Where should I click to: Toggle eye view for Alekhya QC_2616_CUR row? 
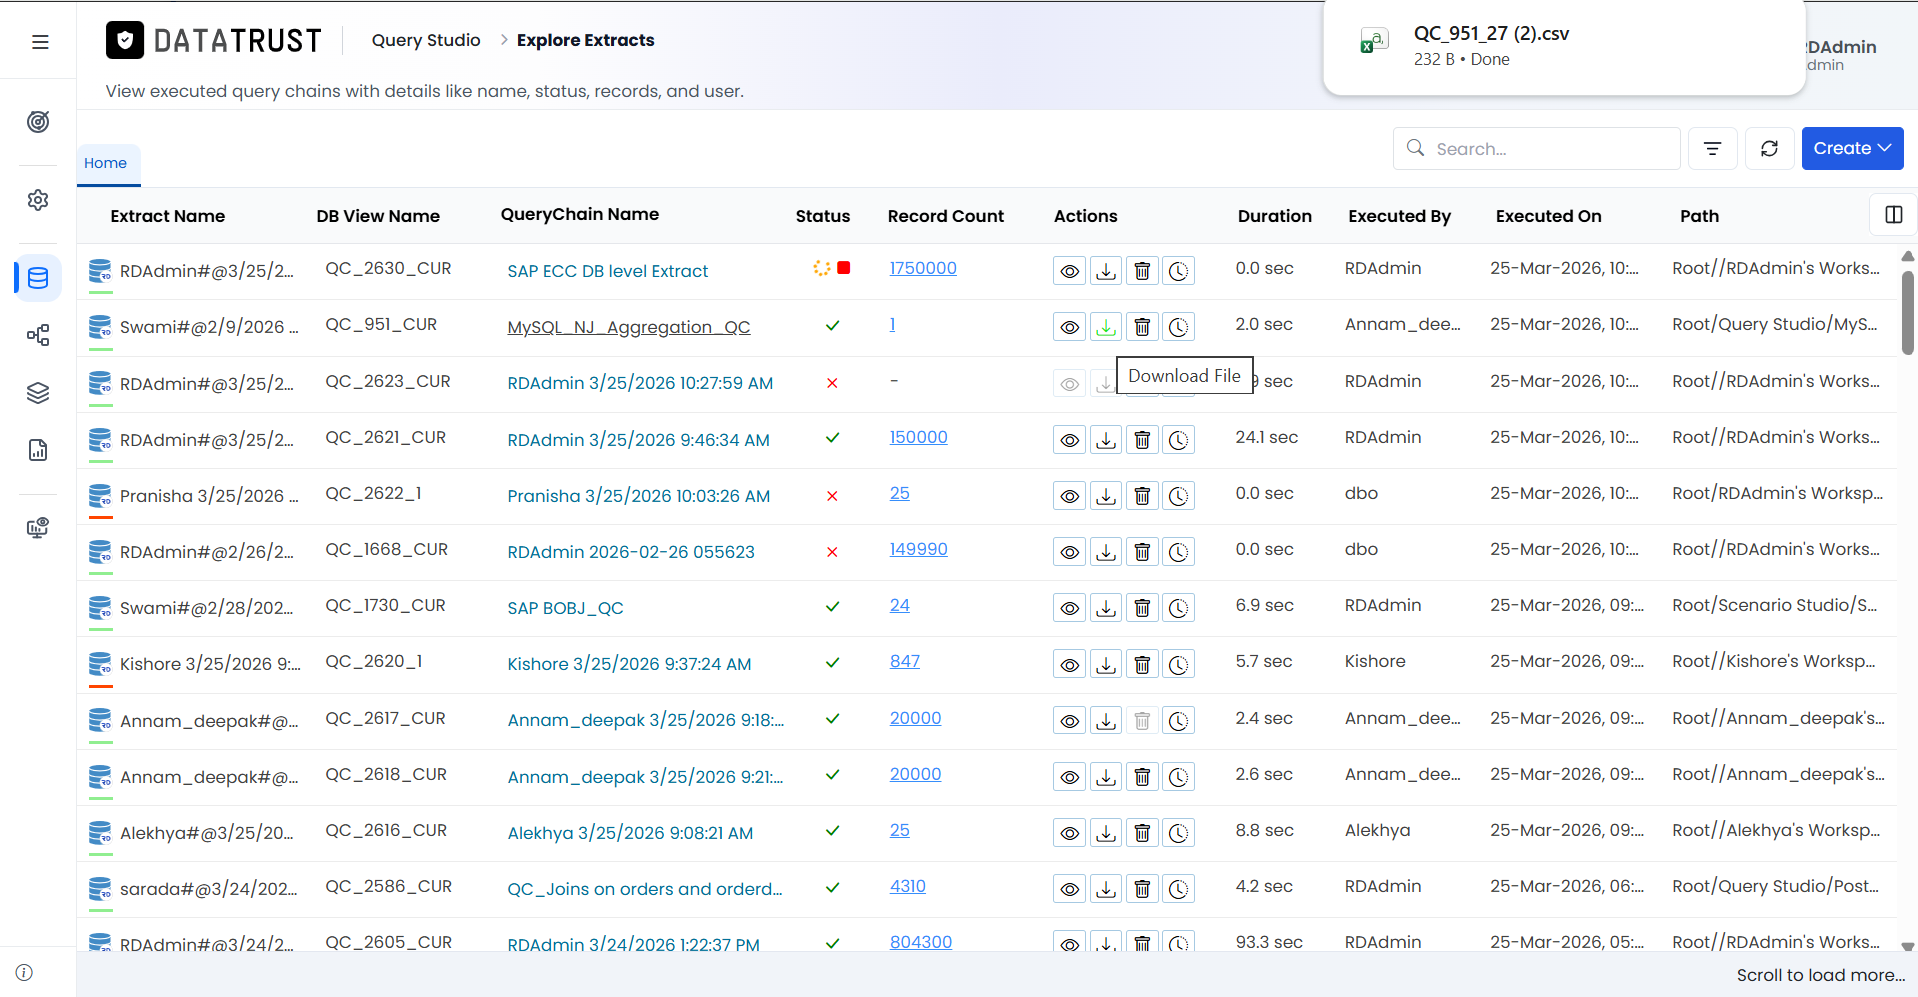1069,832
